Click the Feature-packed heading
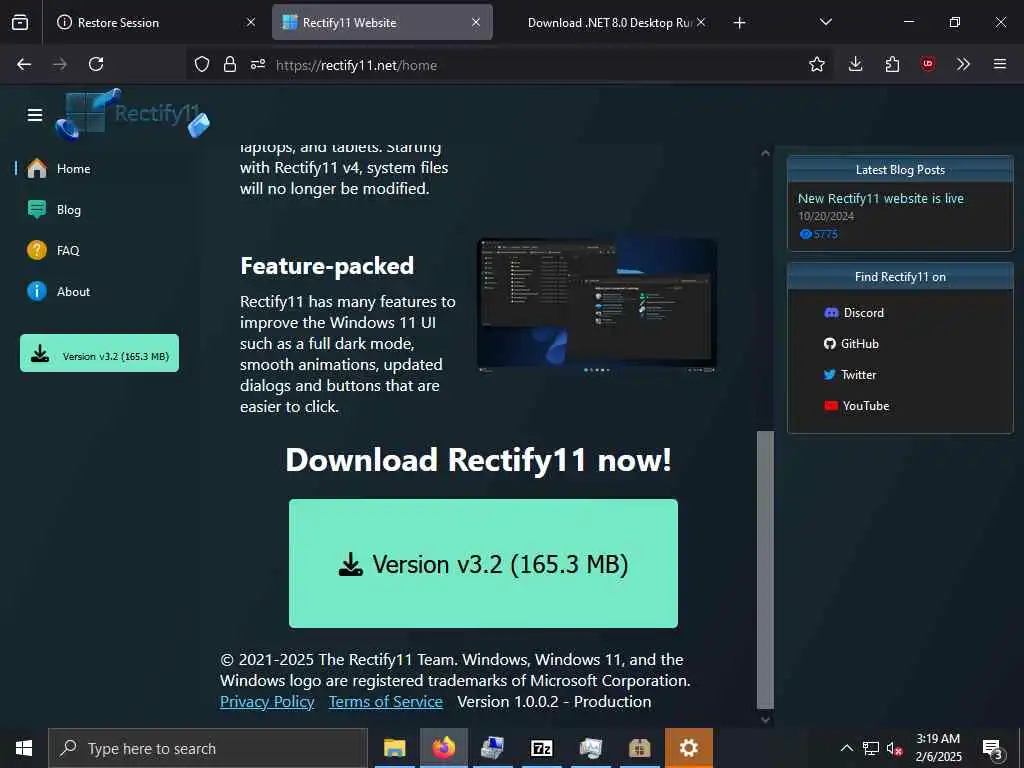 tap(327, 266)
